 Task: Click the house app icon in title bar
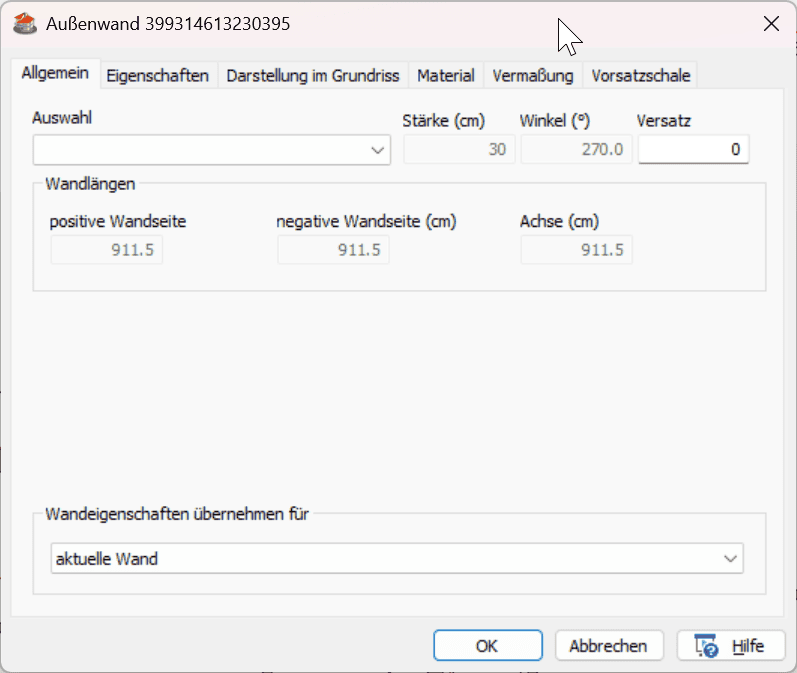pos(25,24)
